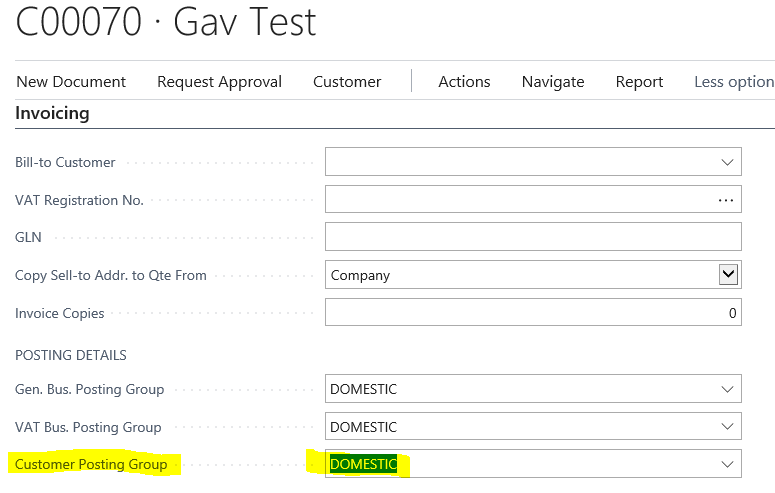Open the Actions menu

464,82
